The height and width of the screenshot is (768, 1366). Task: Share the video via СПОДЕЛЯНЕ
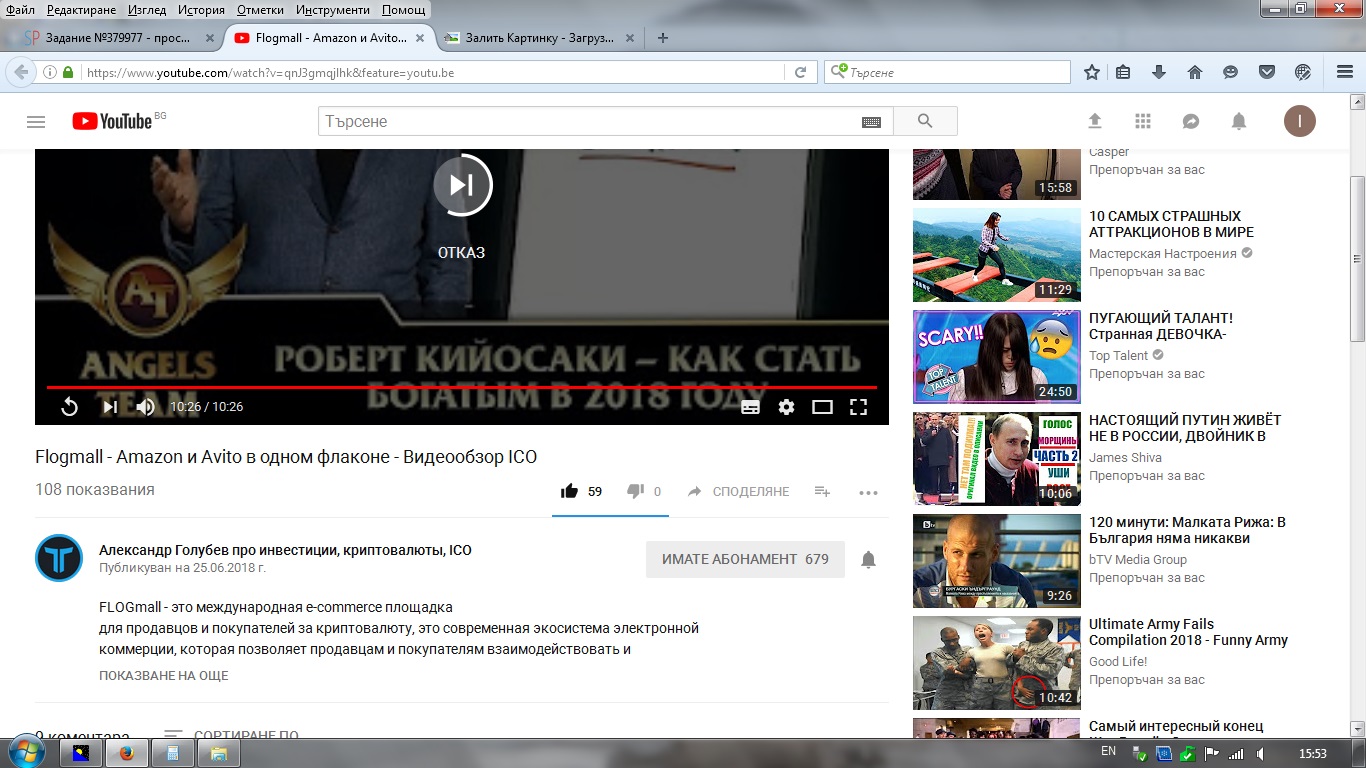(x=738, y=491)
